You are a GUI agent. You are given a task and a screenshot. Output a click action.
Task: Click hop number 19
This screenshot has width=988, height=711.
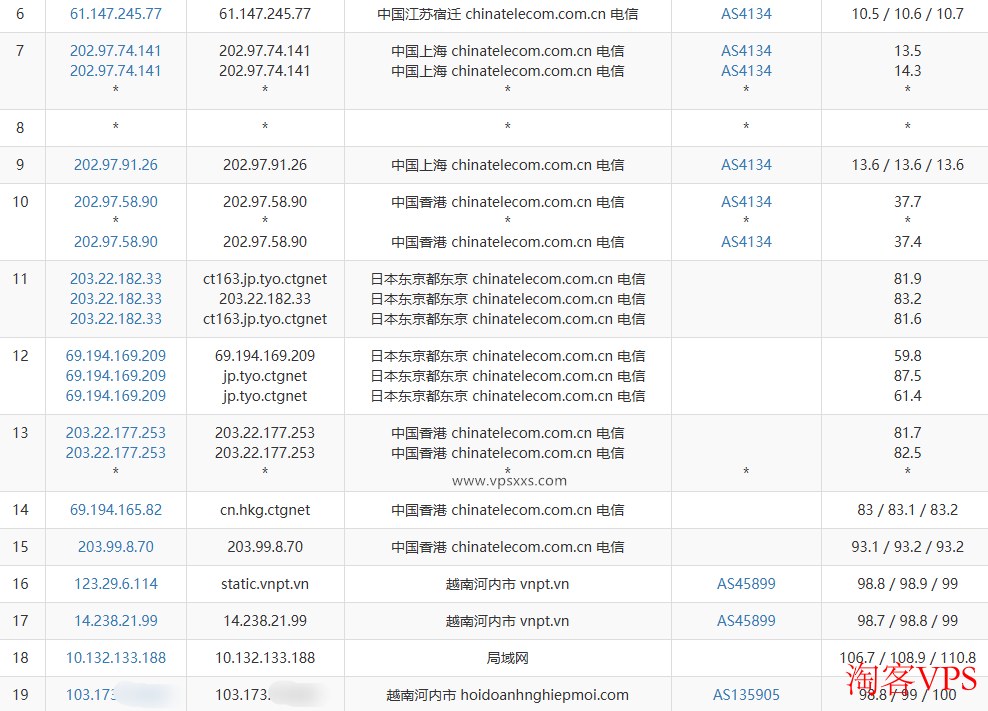pos(20,695)
